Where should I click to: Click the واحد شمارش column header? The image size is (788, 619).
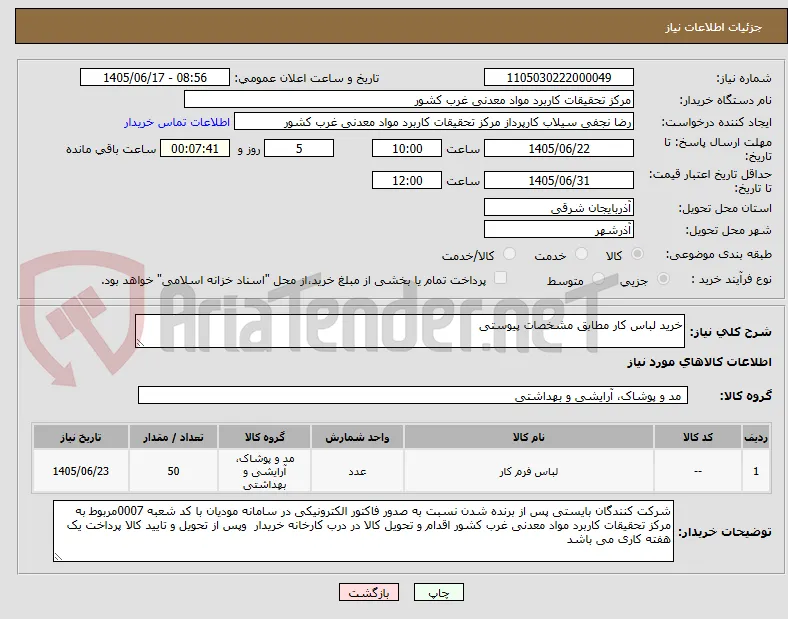point(357,437)
